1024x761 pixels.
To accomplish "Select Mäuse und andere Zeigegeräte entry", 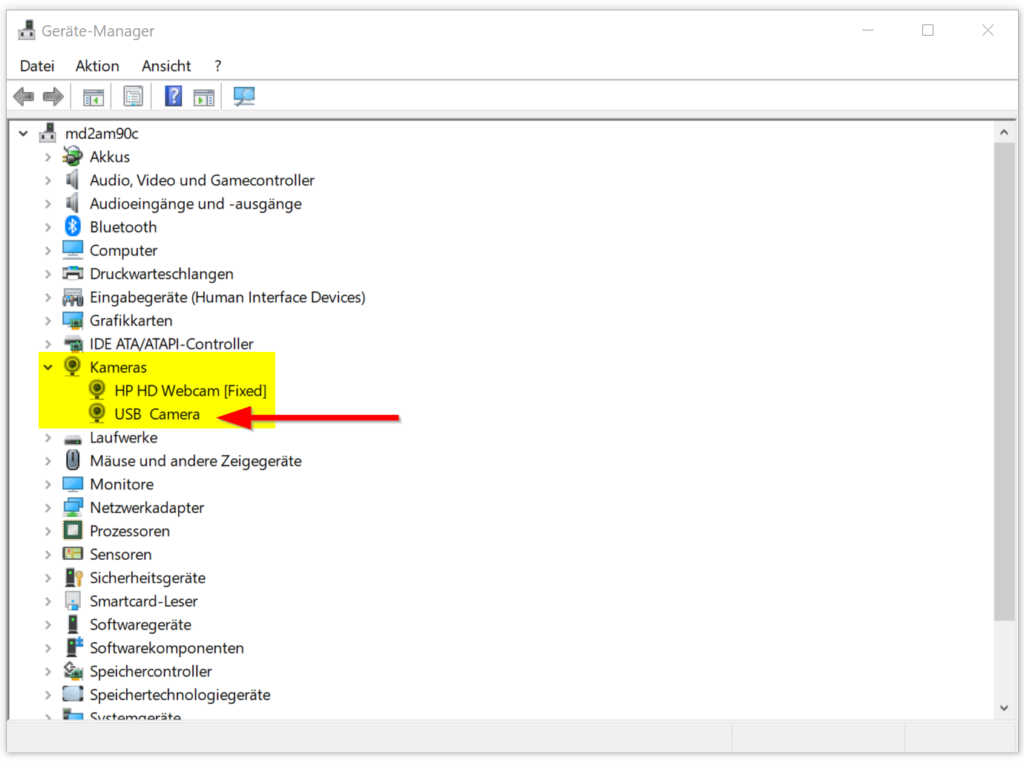I will coord(195,461).
